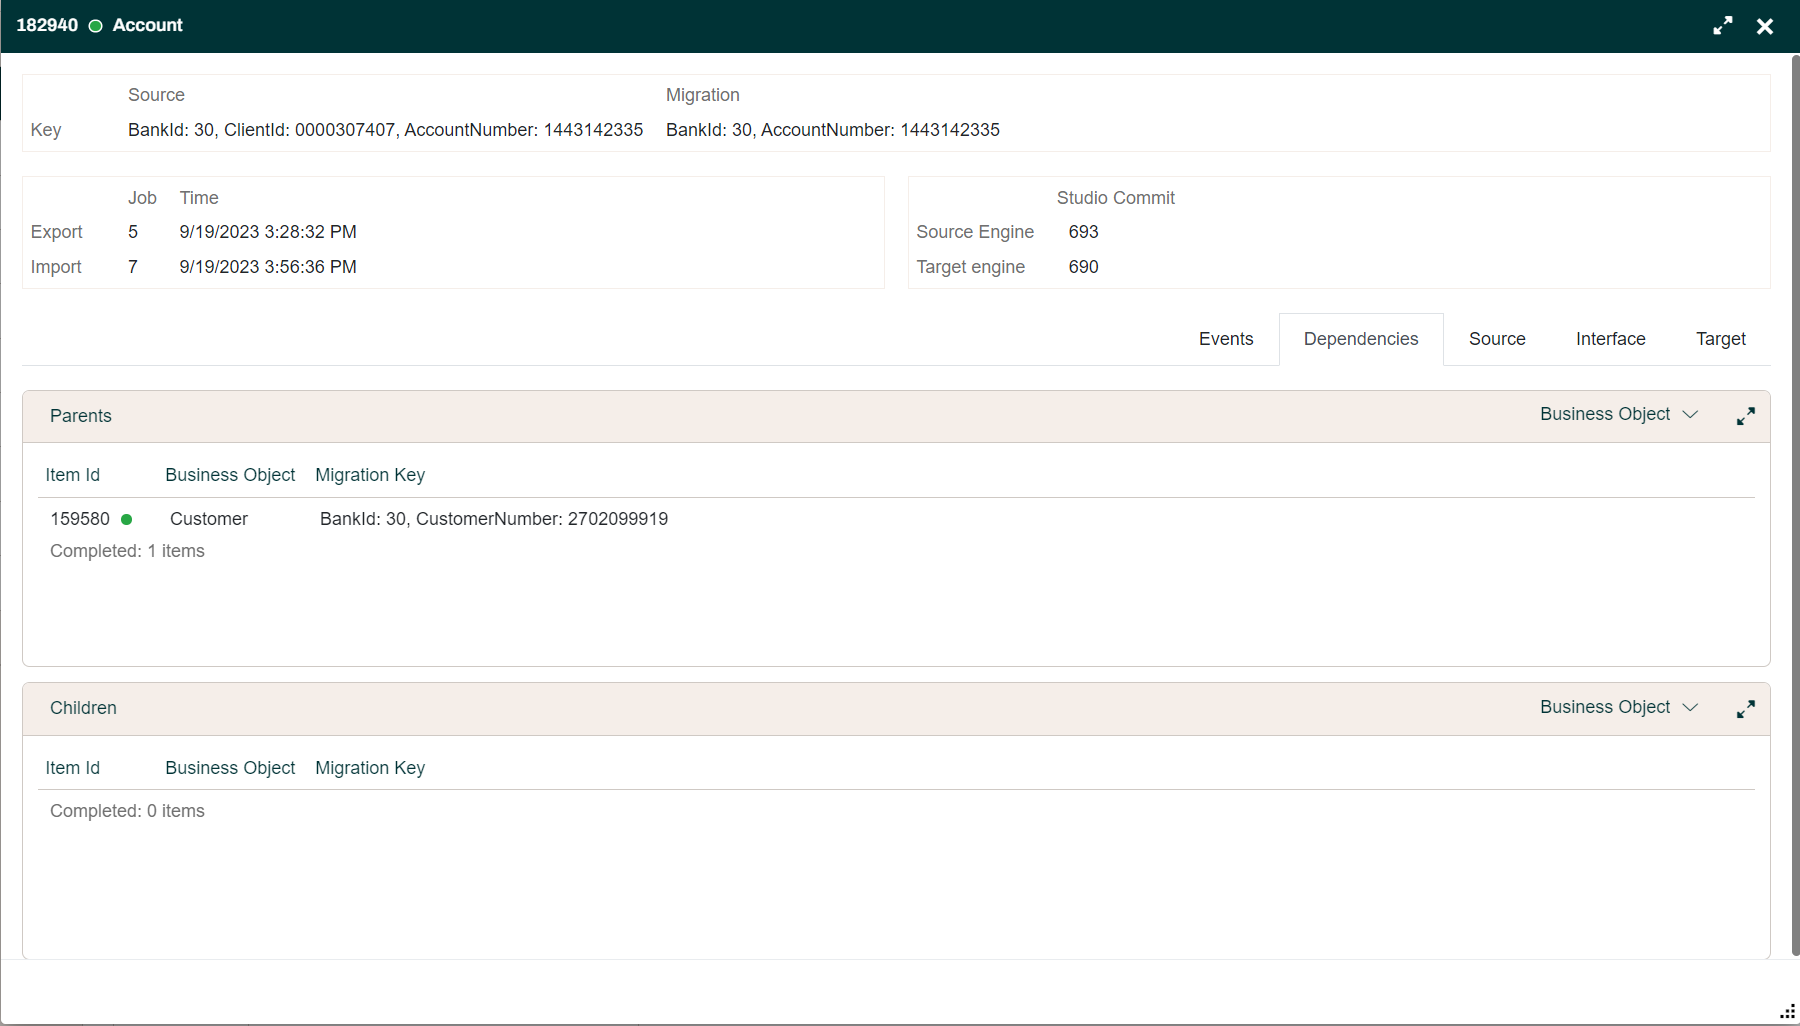Open the Target tab
The image size is (1800, 1026).
coord(1720,339)
